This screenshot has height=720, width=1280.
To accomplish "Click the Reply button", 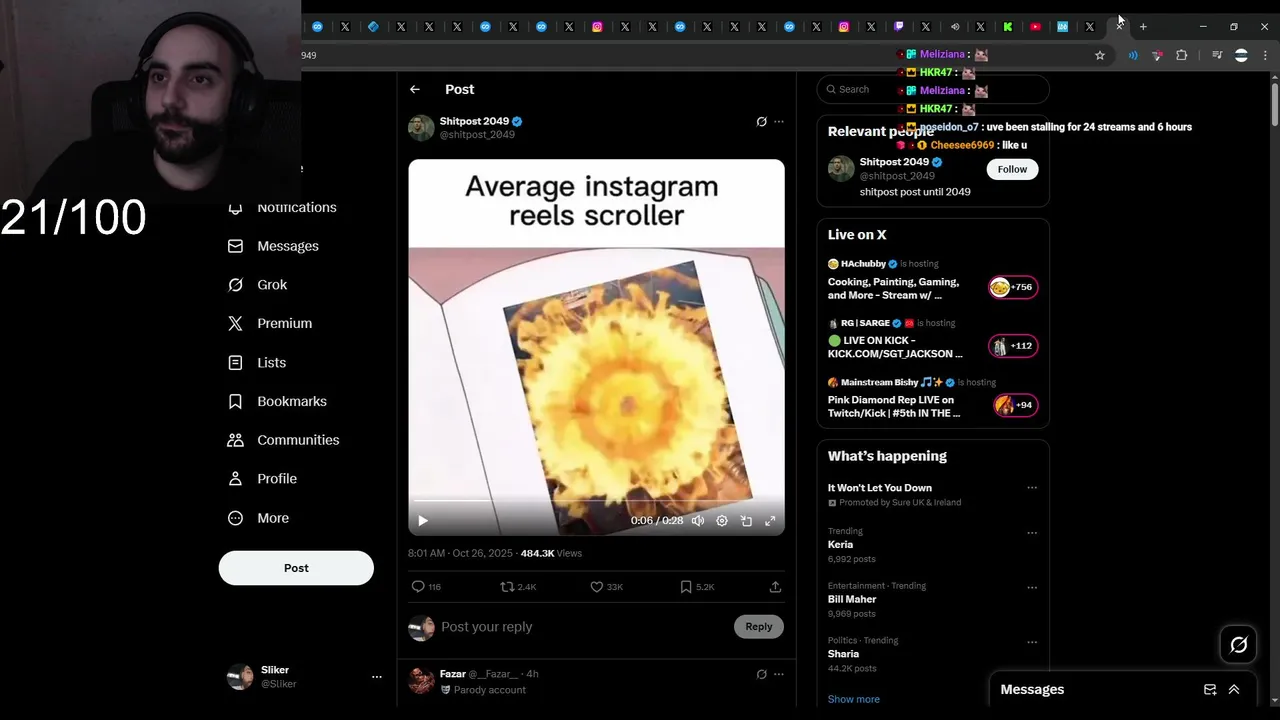I will (759, 627).
